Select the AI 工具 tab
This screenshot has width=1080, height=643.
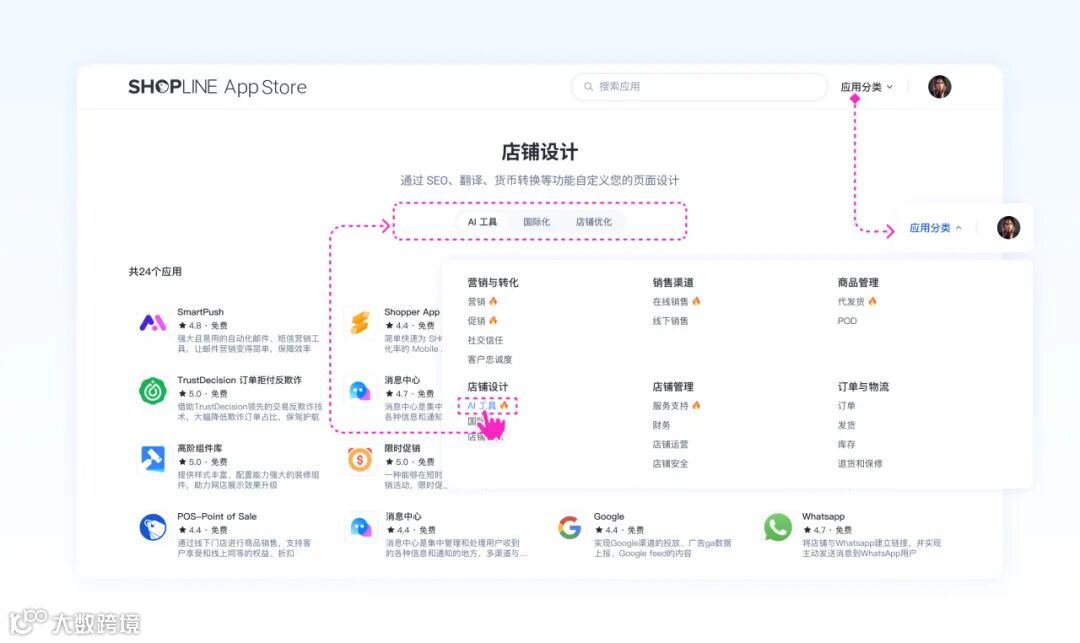click(x=482, y=222)
